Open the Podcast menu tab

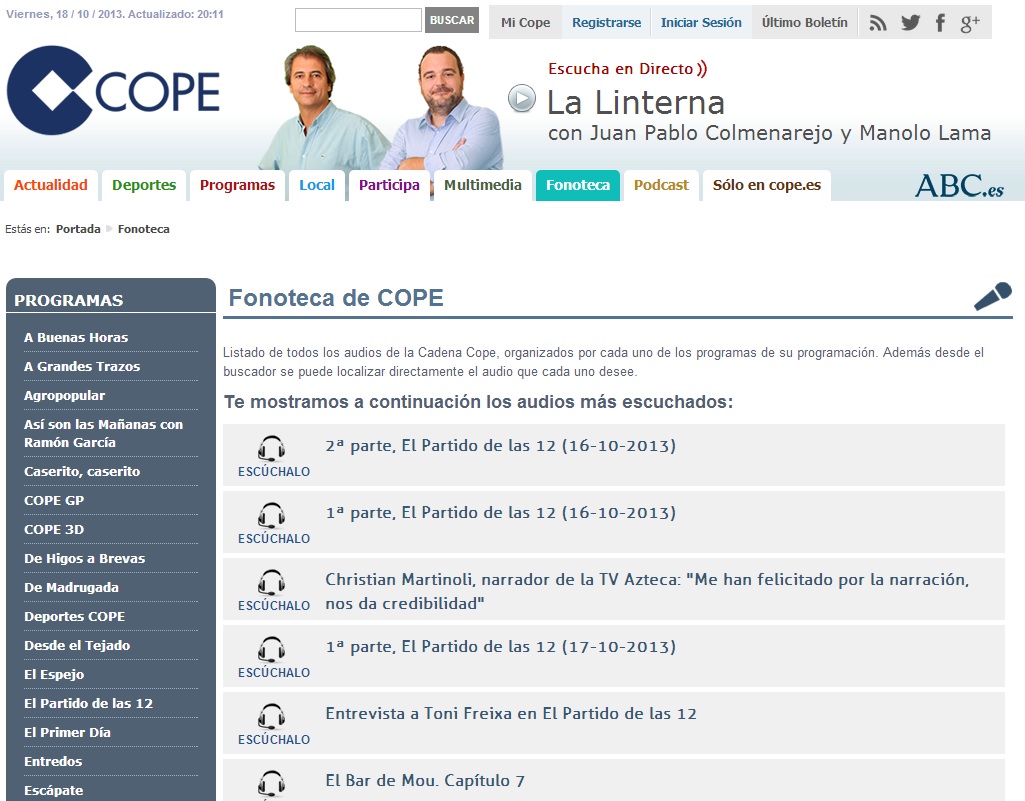coord(662,185)
